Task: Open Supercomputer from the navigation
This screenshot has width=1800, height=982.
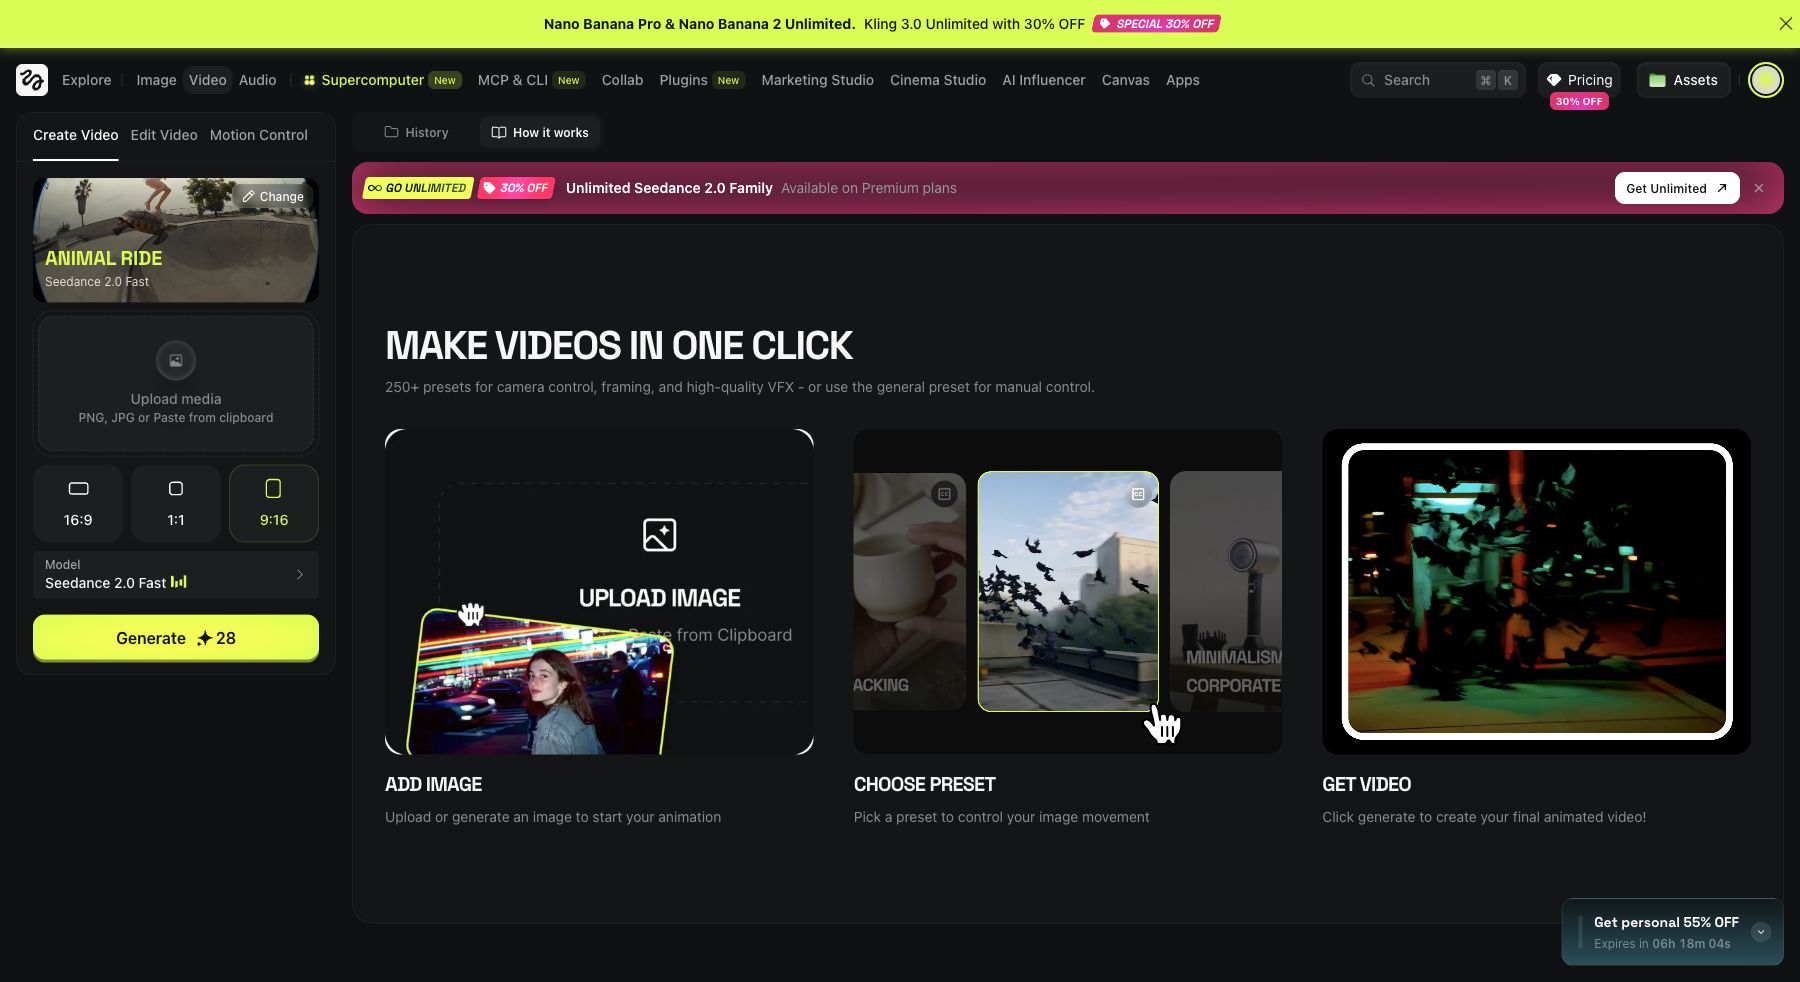Action: pos(382,80)
